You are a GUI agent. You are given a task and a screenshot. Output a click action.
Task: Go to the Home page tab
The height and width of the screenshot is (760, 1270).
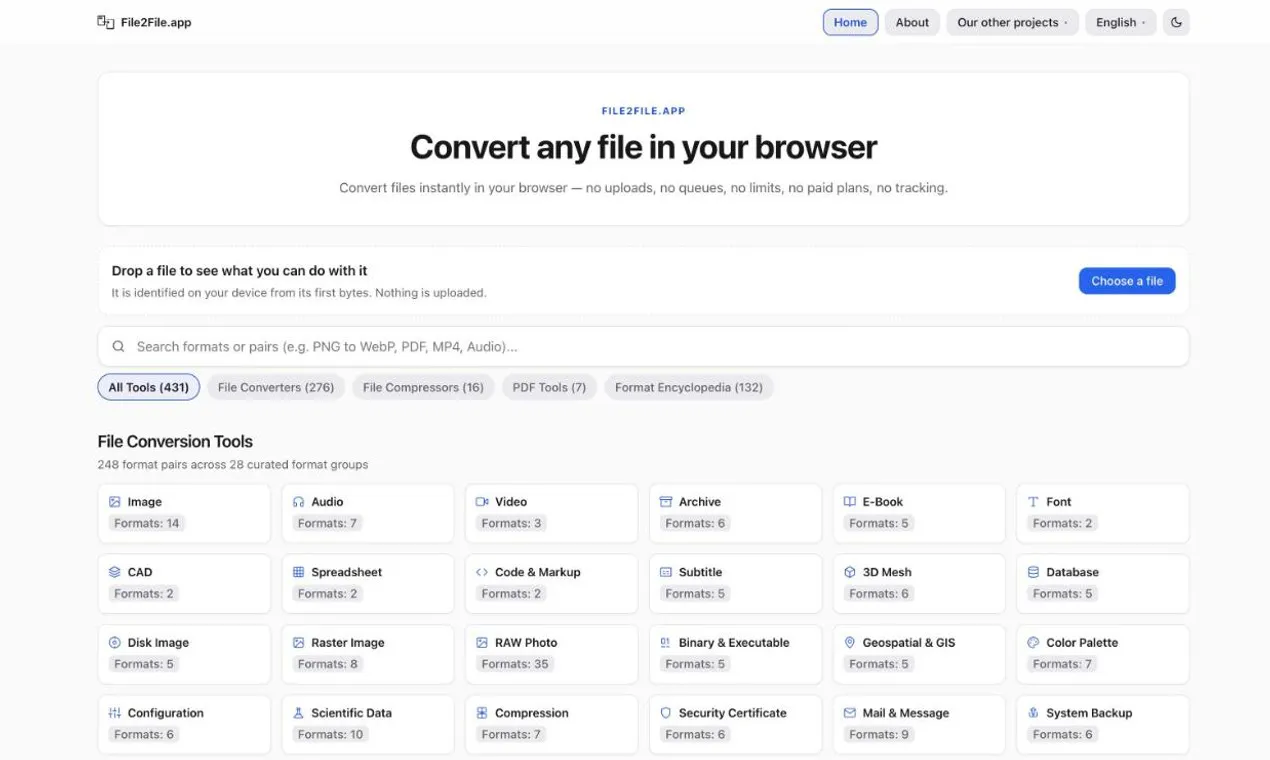pos(850,22)
